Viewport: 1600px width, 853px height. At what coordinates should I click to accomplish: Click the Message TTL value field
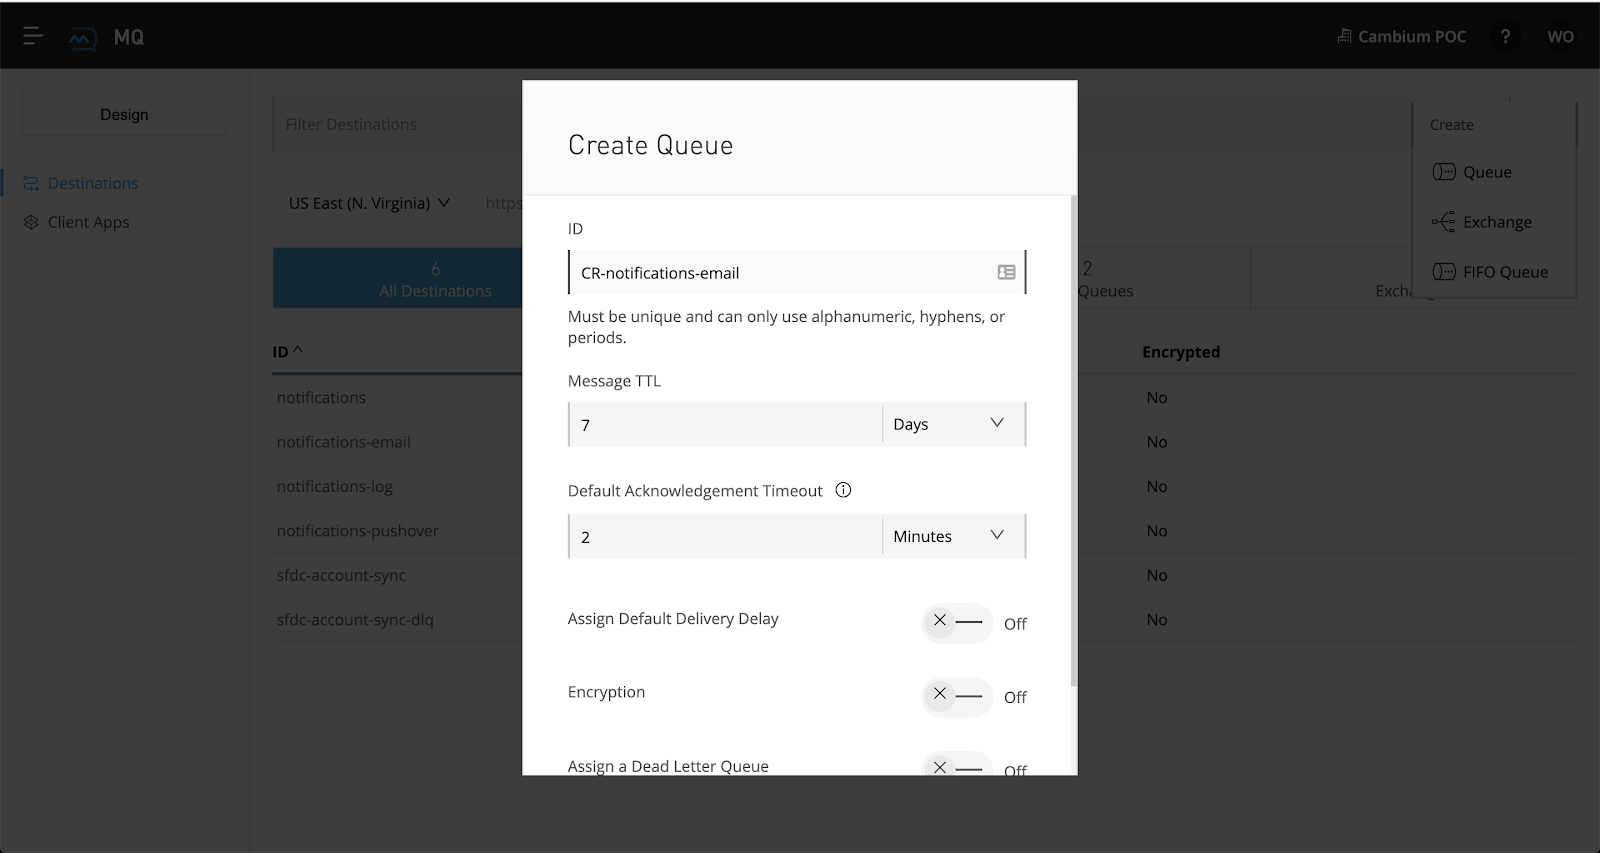(x=725, y=425)
